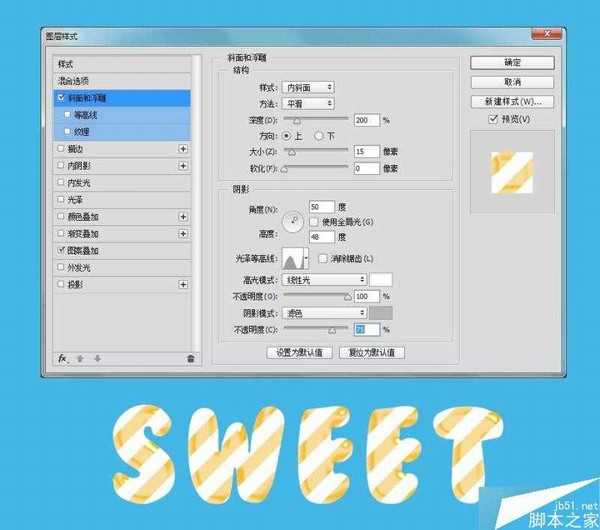Uncheck the 斜面和浮雕 checkbox
This screenshot has height=530, width=600.
[61, 98]
